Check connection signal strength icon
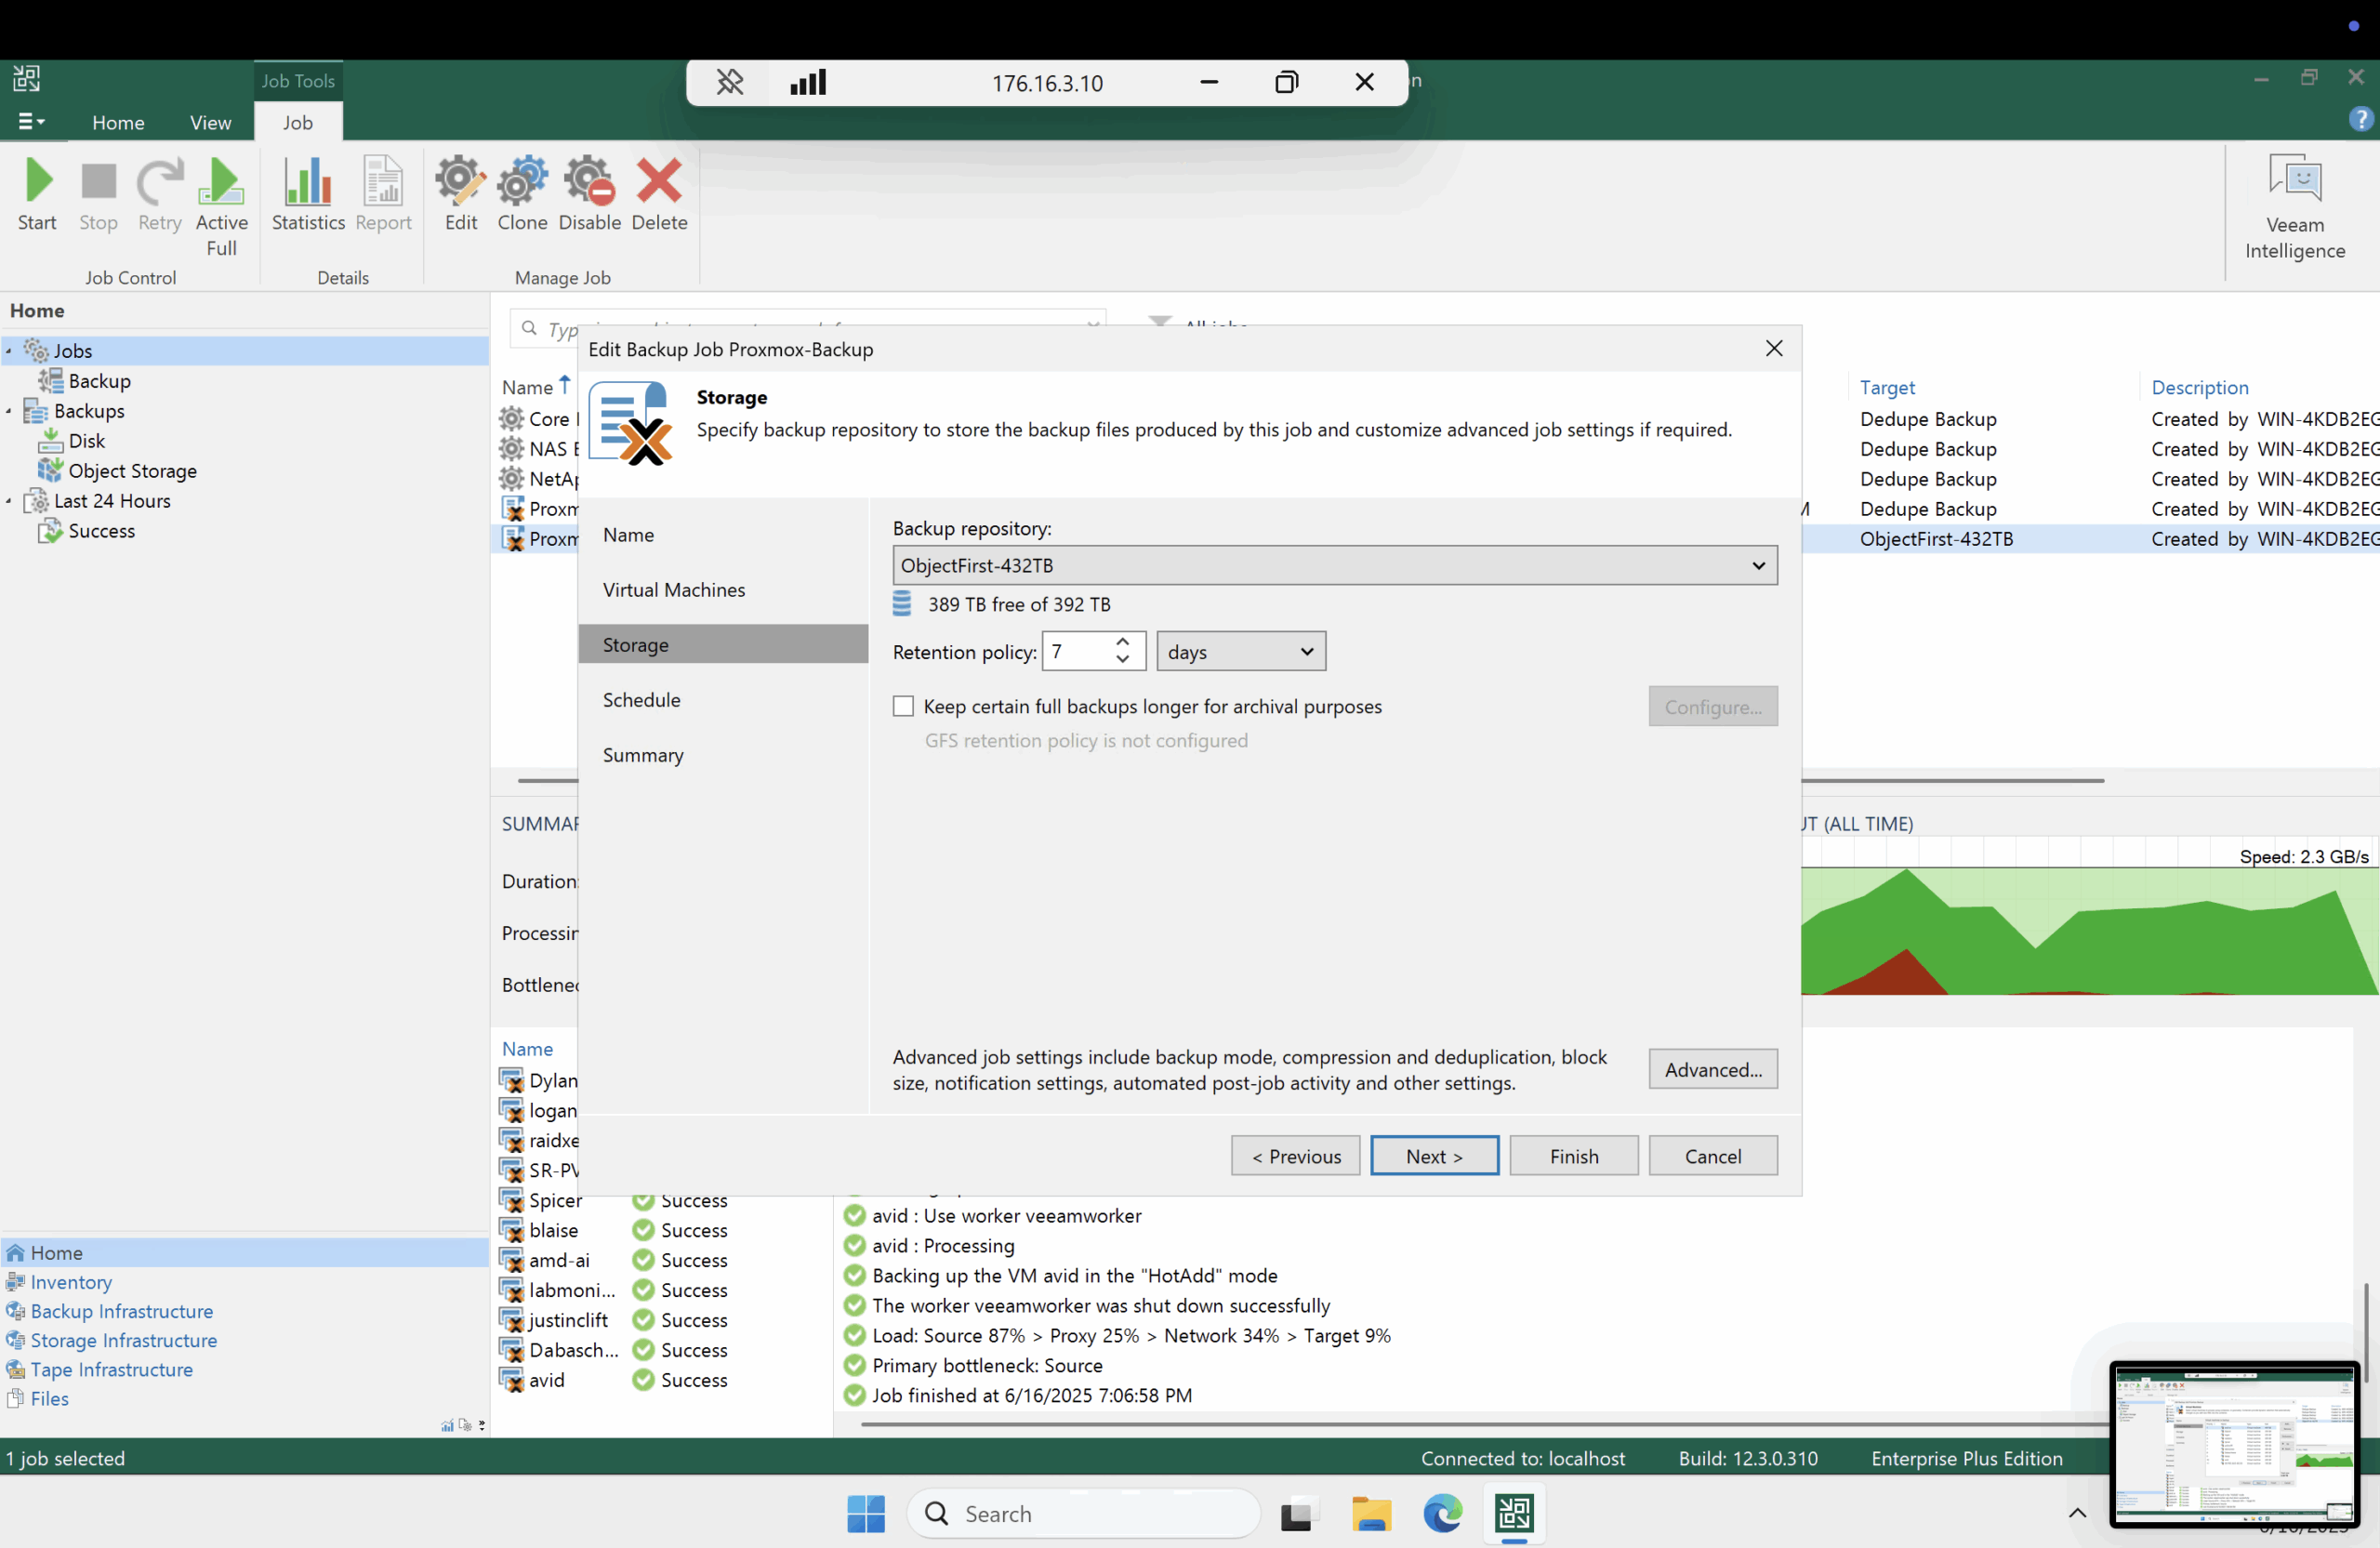 point(808,82)
